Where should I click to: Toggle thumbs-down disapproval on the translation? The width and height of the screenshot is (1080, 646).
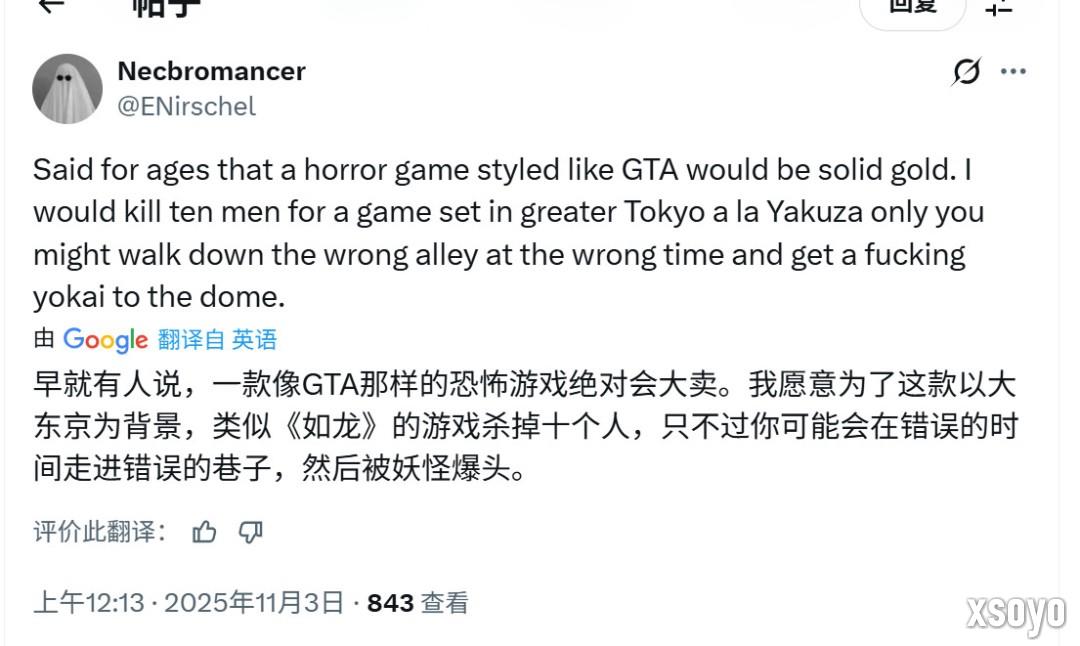coord(249,533)
